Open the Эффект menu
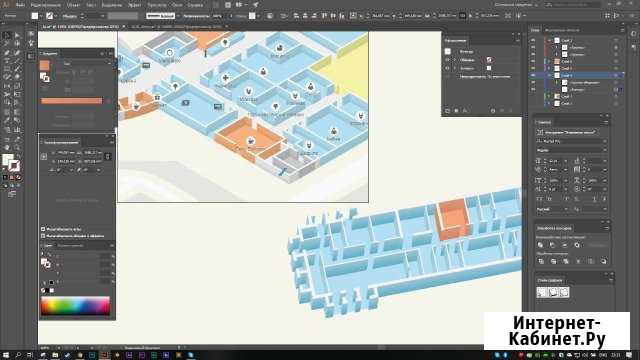This screenshot has width=640, height=360. [135, 5]
